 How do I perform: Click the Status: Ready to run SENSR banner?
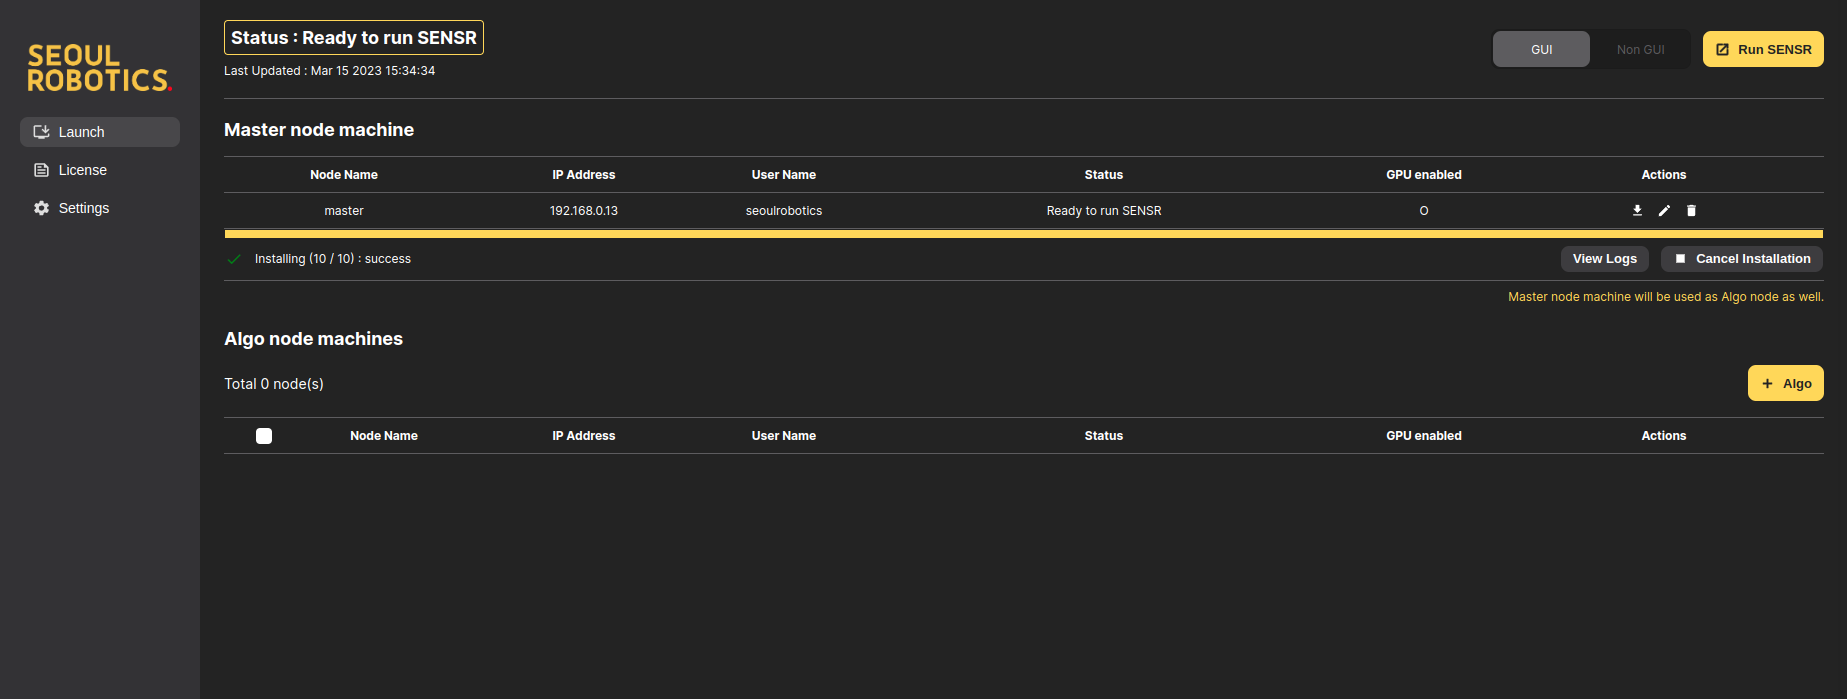pyautogui.click(x=354, y=38)
